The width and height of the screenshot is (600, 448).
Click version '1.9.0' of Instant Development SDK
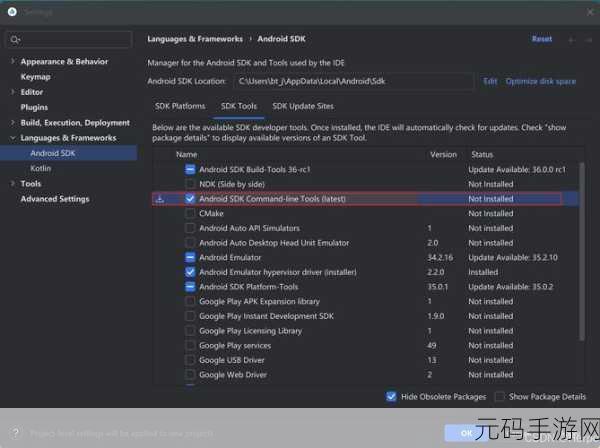click(x=436, y=316)
